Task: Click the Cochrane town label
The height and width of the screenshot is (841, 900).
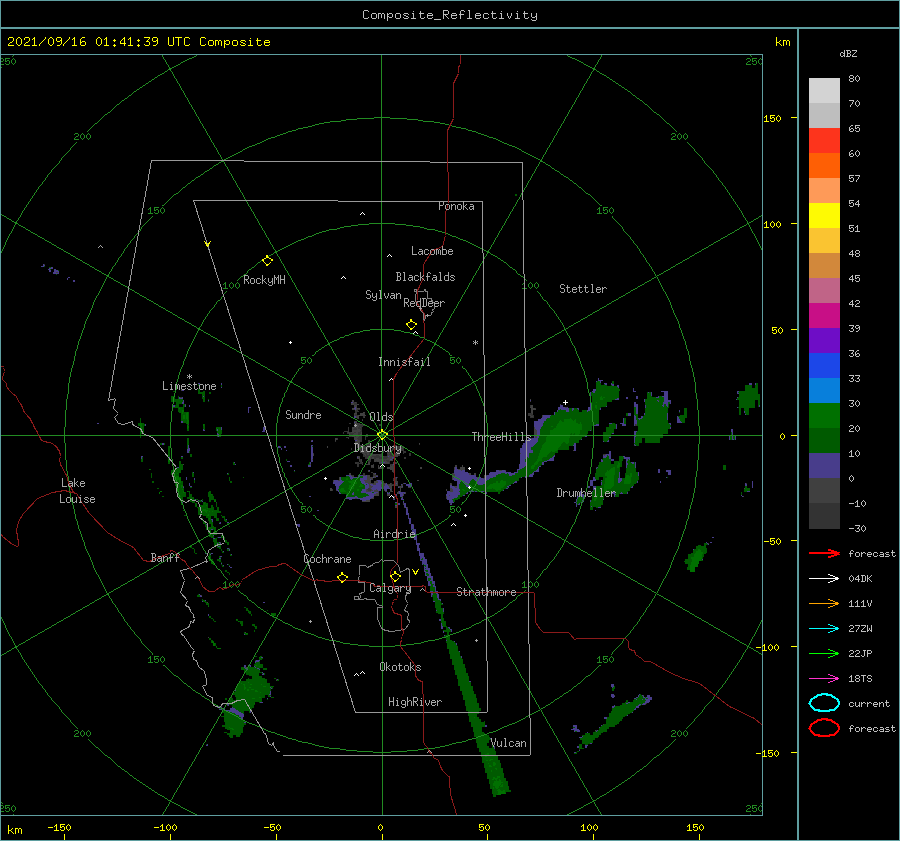Action: pos(327,559)
